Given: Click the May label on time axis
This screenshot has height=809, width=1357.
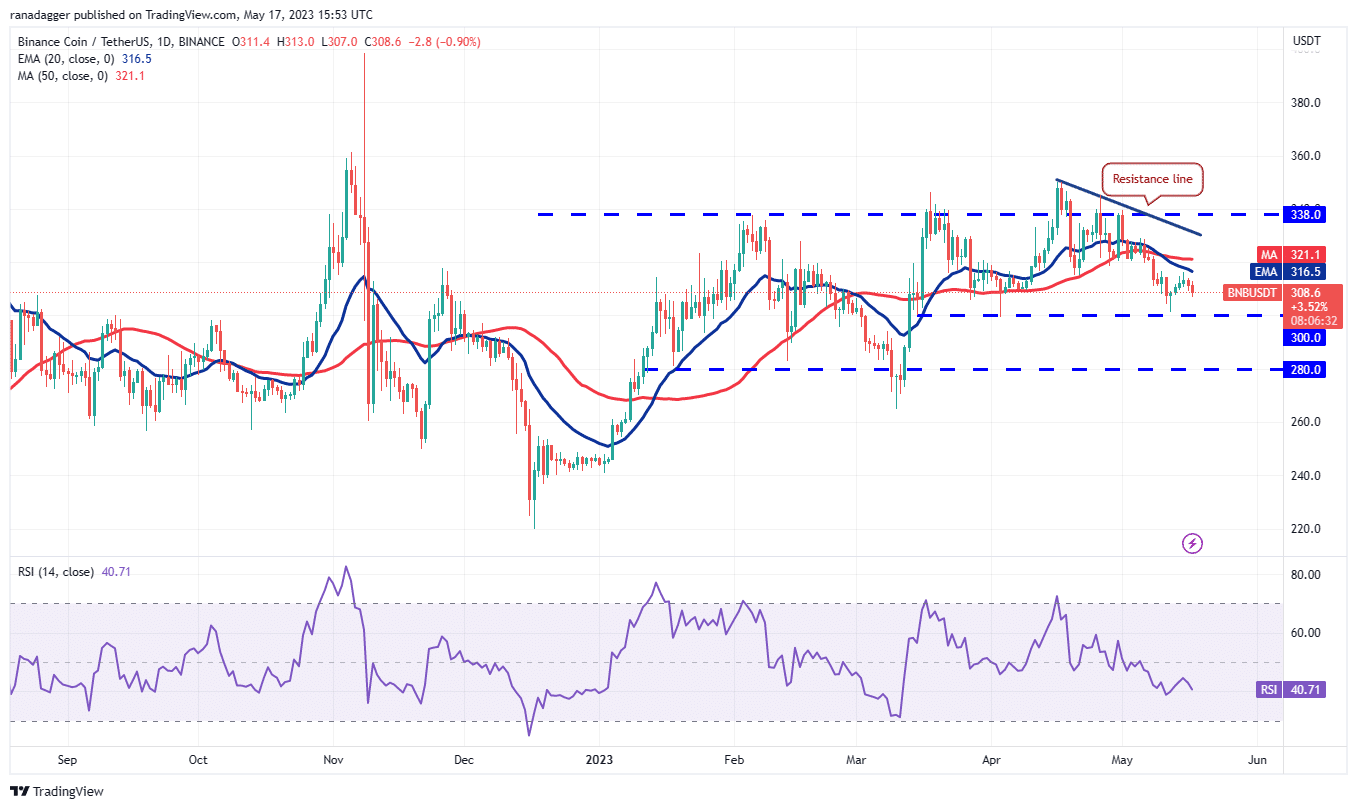Looking at the screenshot, I should click(1123, 760).
